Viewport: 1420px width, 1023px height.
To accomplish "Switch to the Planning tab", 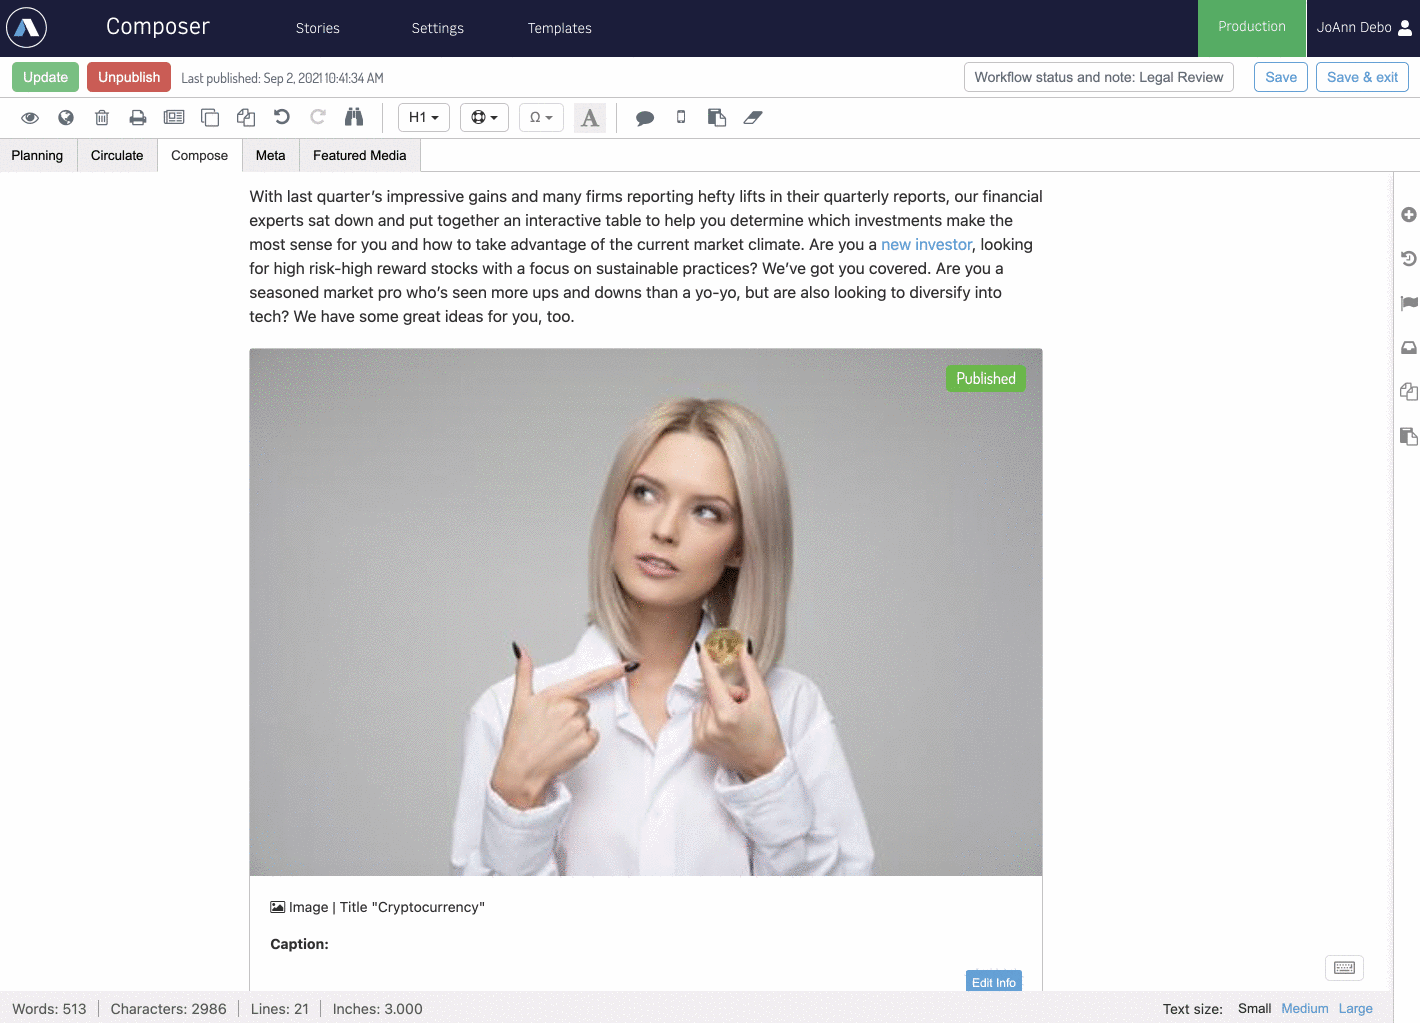I will click(37, 155).
